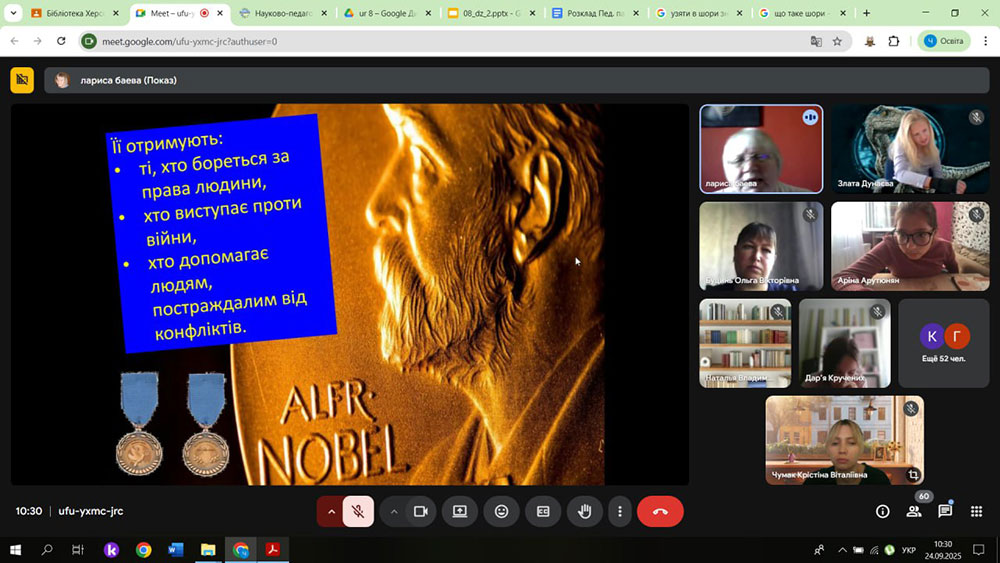Open File Explorer from the taskbar
The height and width of the screenshot is (563, 1000).
(208, 550)
